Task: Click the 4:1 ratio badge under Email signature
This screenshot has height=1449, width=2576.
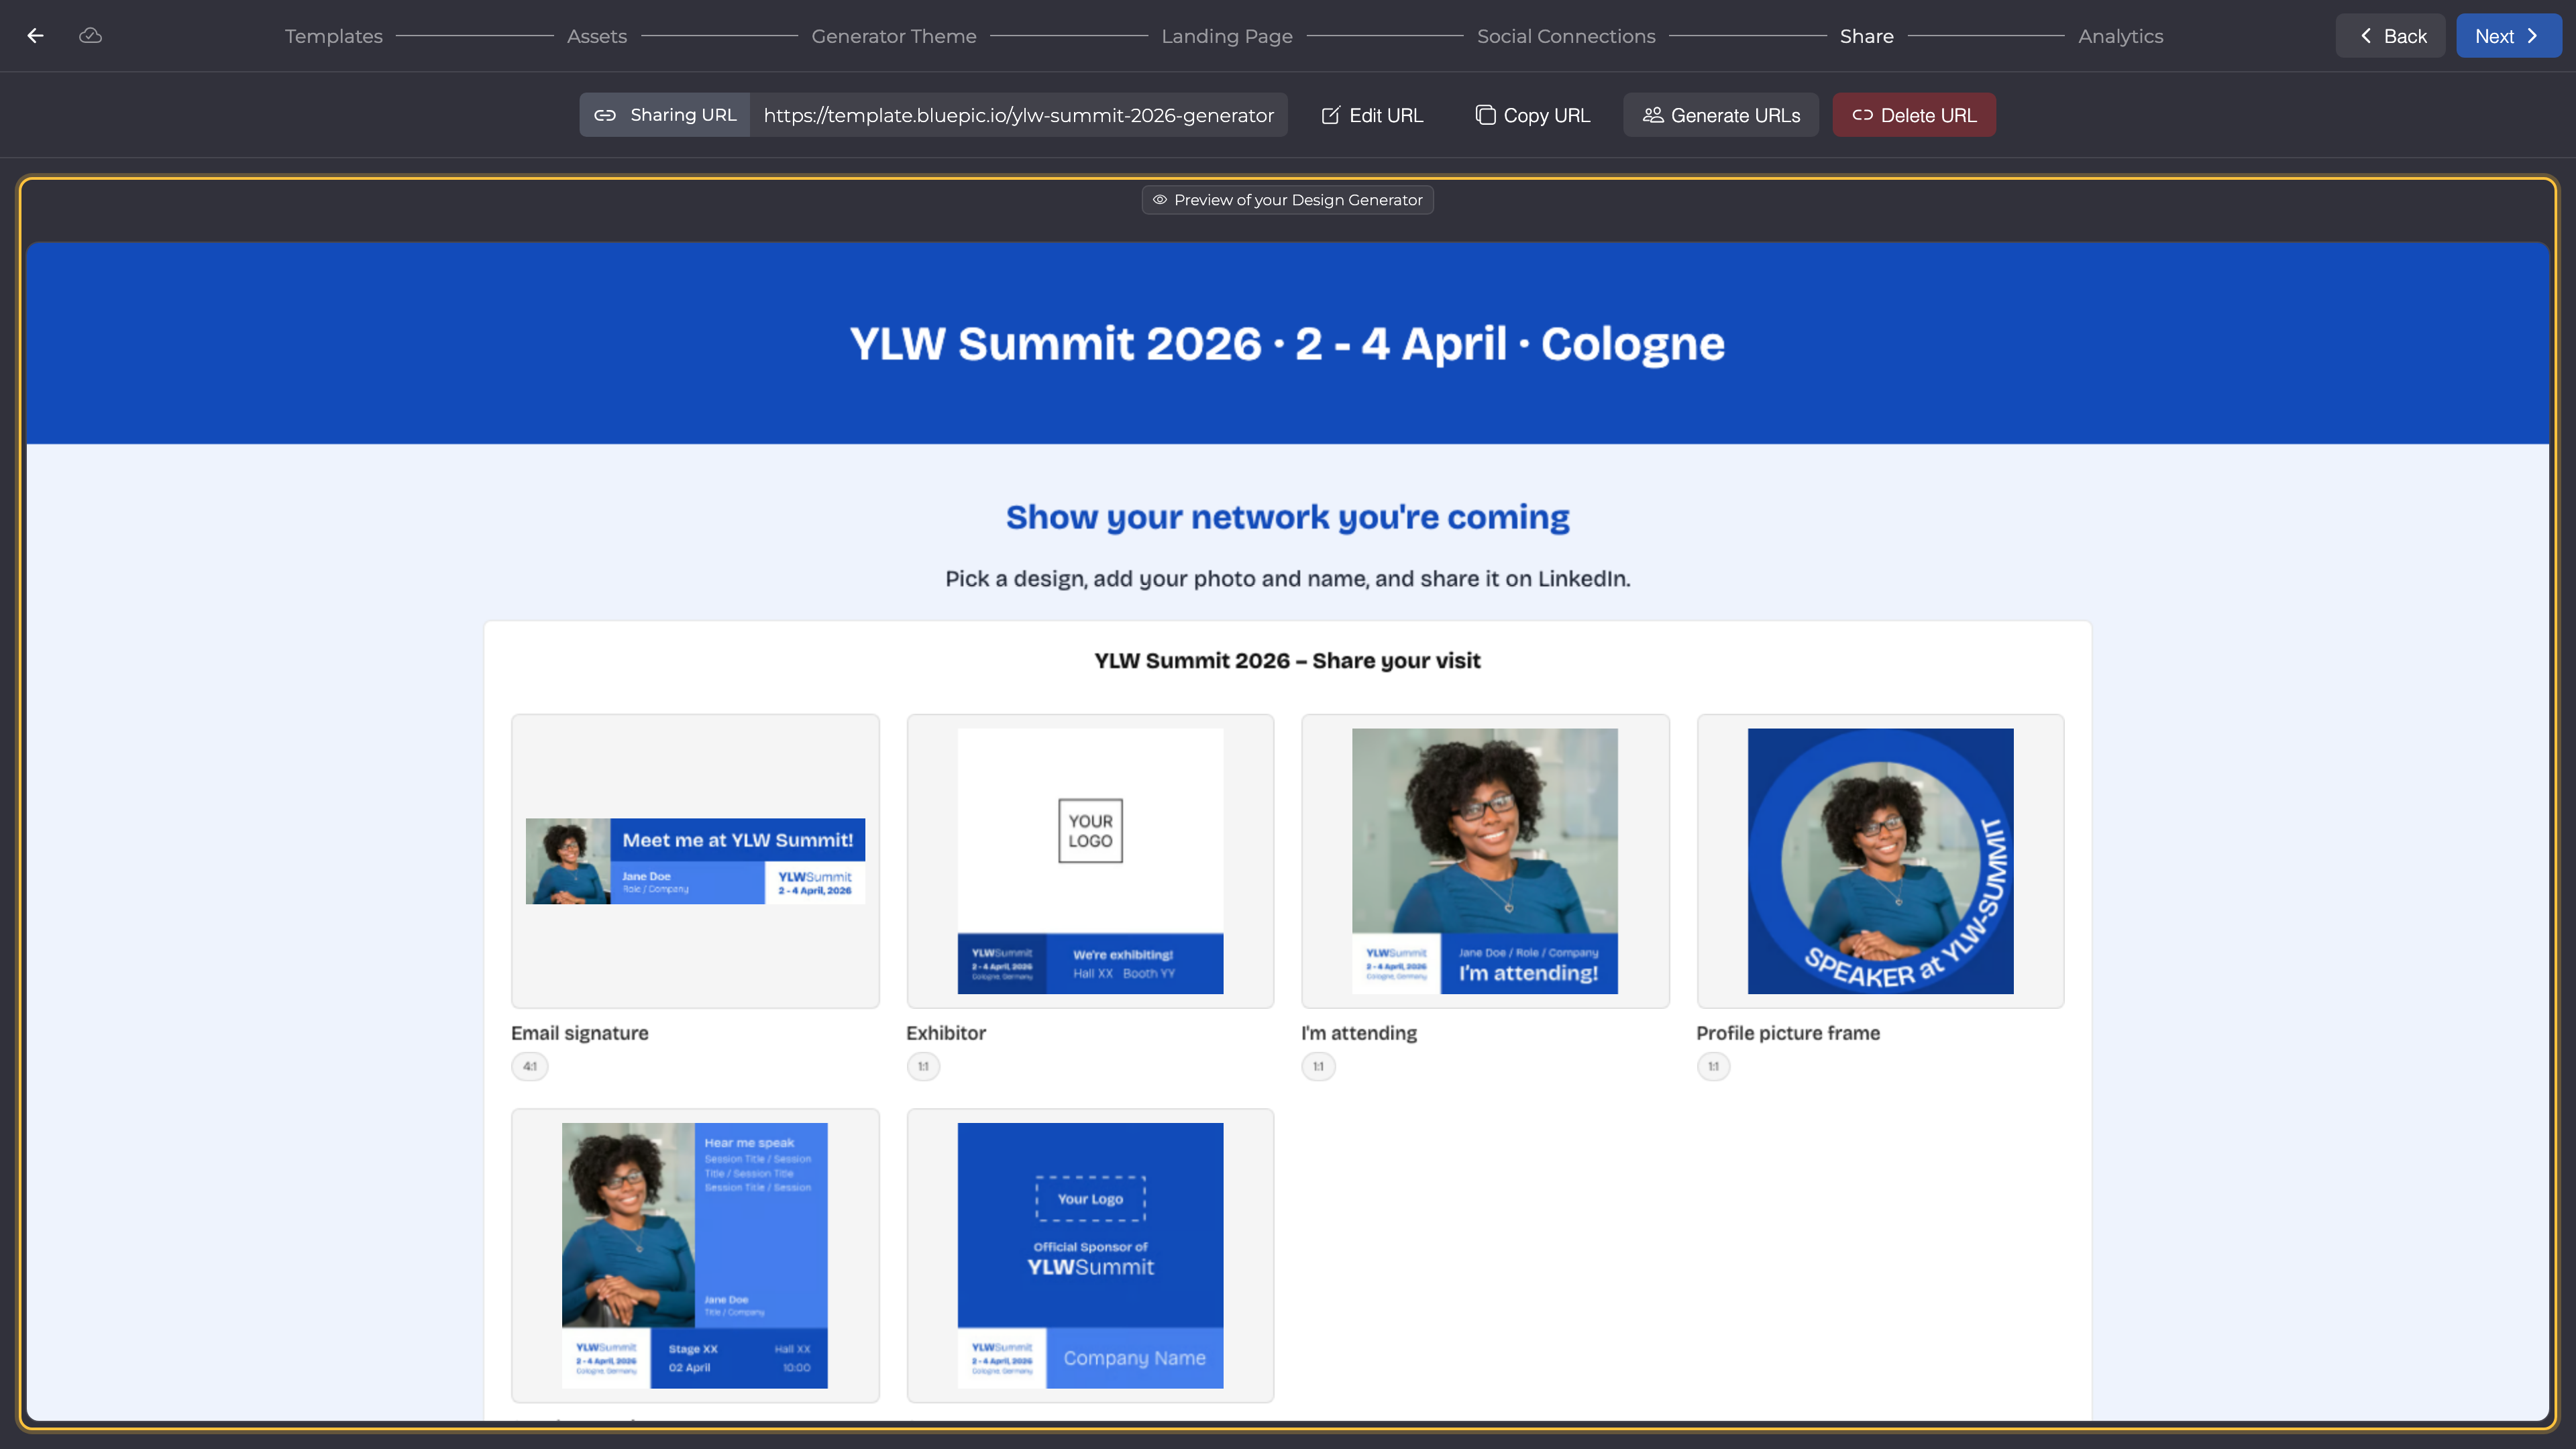Action: pos(530,1066)
